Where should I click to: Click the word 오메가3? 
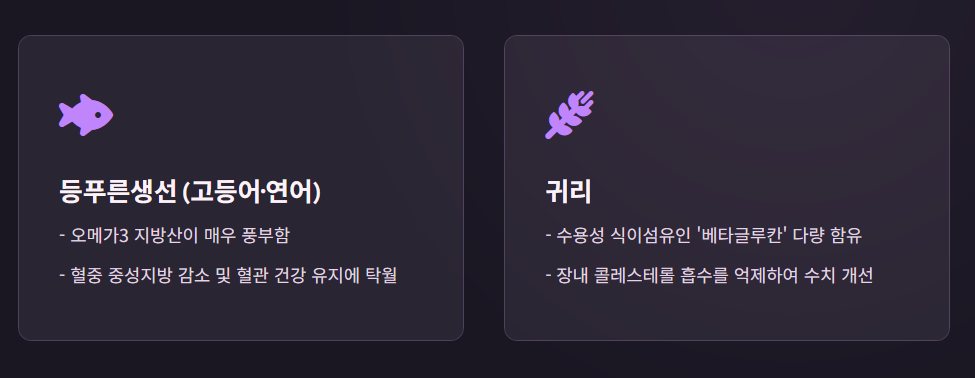click(99, 236)
